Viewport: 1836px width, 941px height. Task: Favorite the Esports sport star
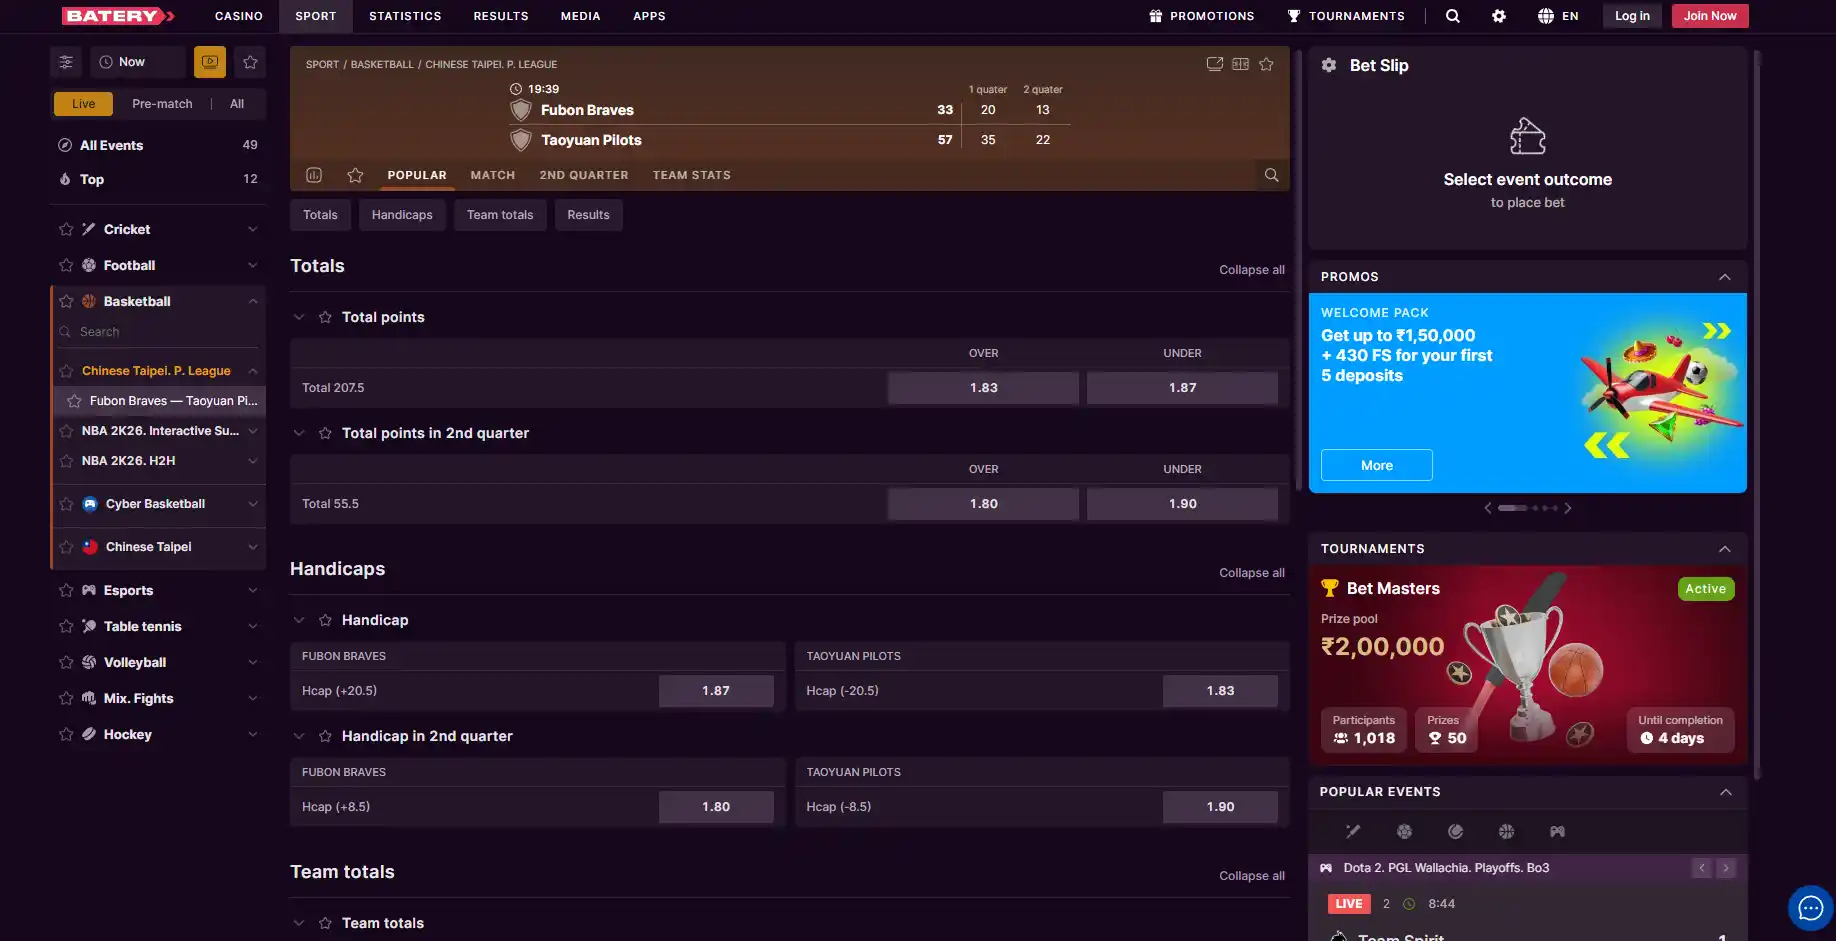(x=66, y=590)
